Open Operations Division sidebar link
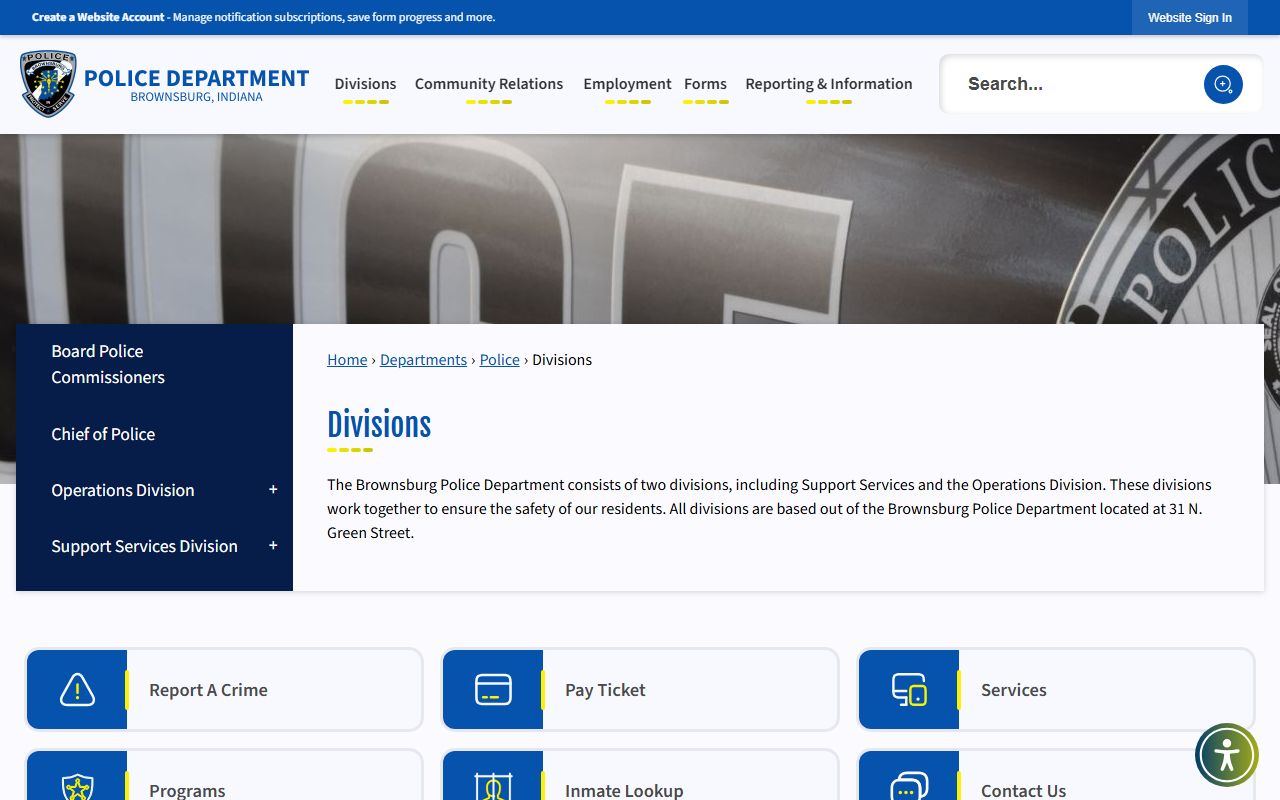Screen dimensions: 1280x800 123,490
